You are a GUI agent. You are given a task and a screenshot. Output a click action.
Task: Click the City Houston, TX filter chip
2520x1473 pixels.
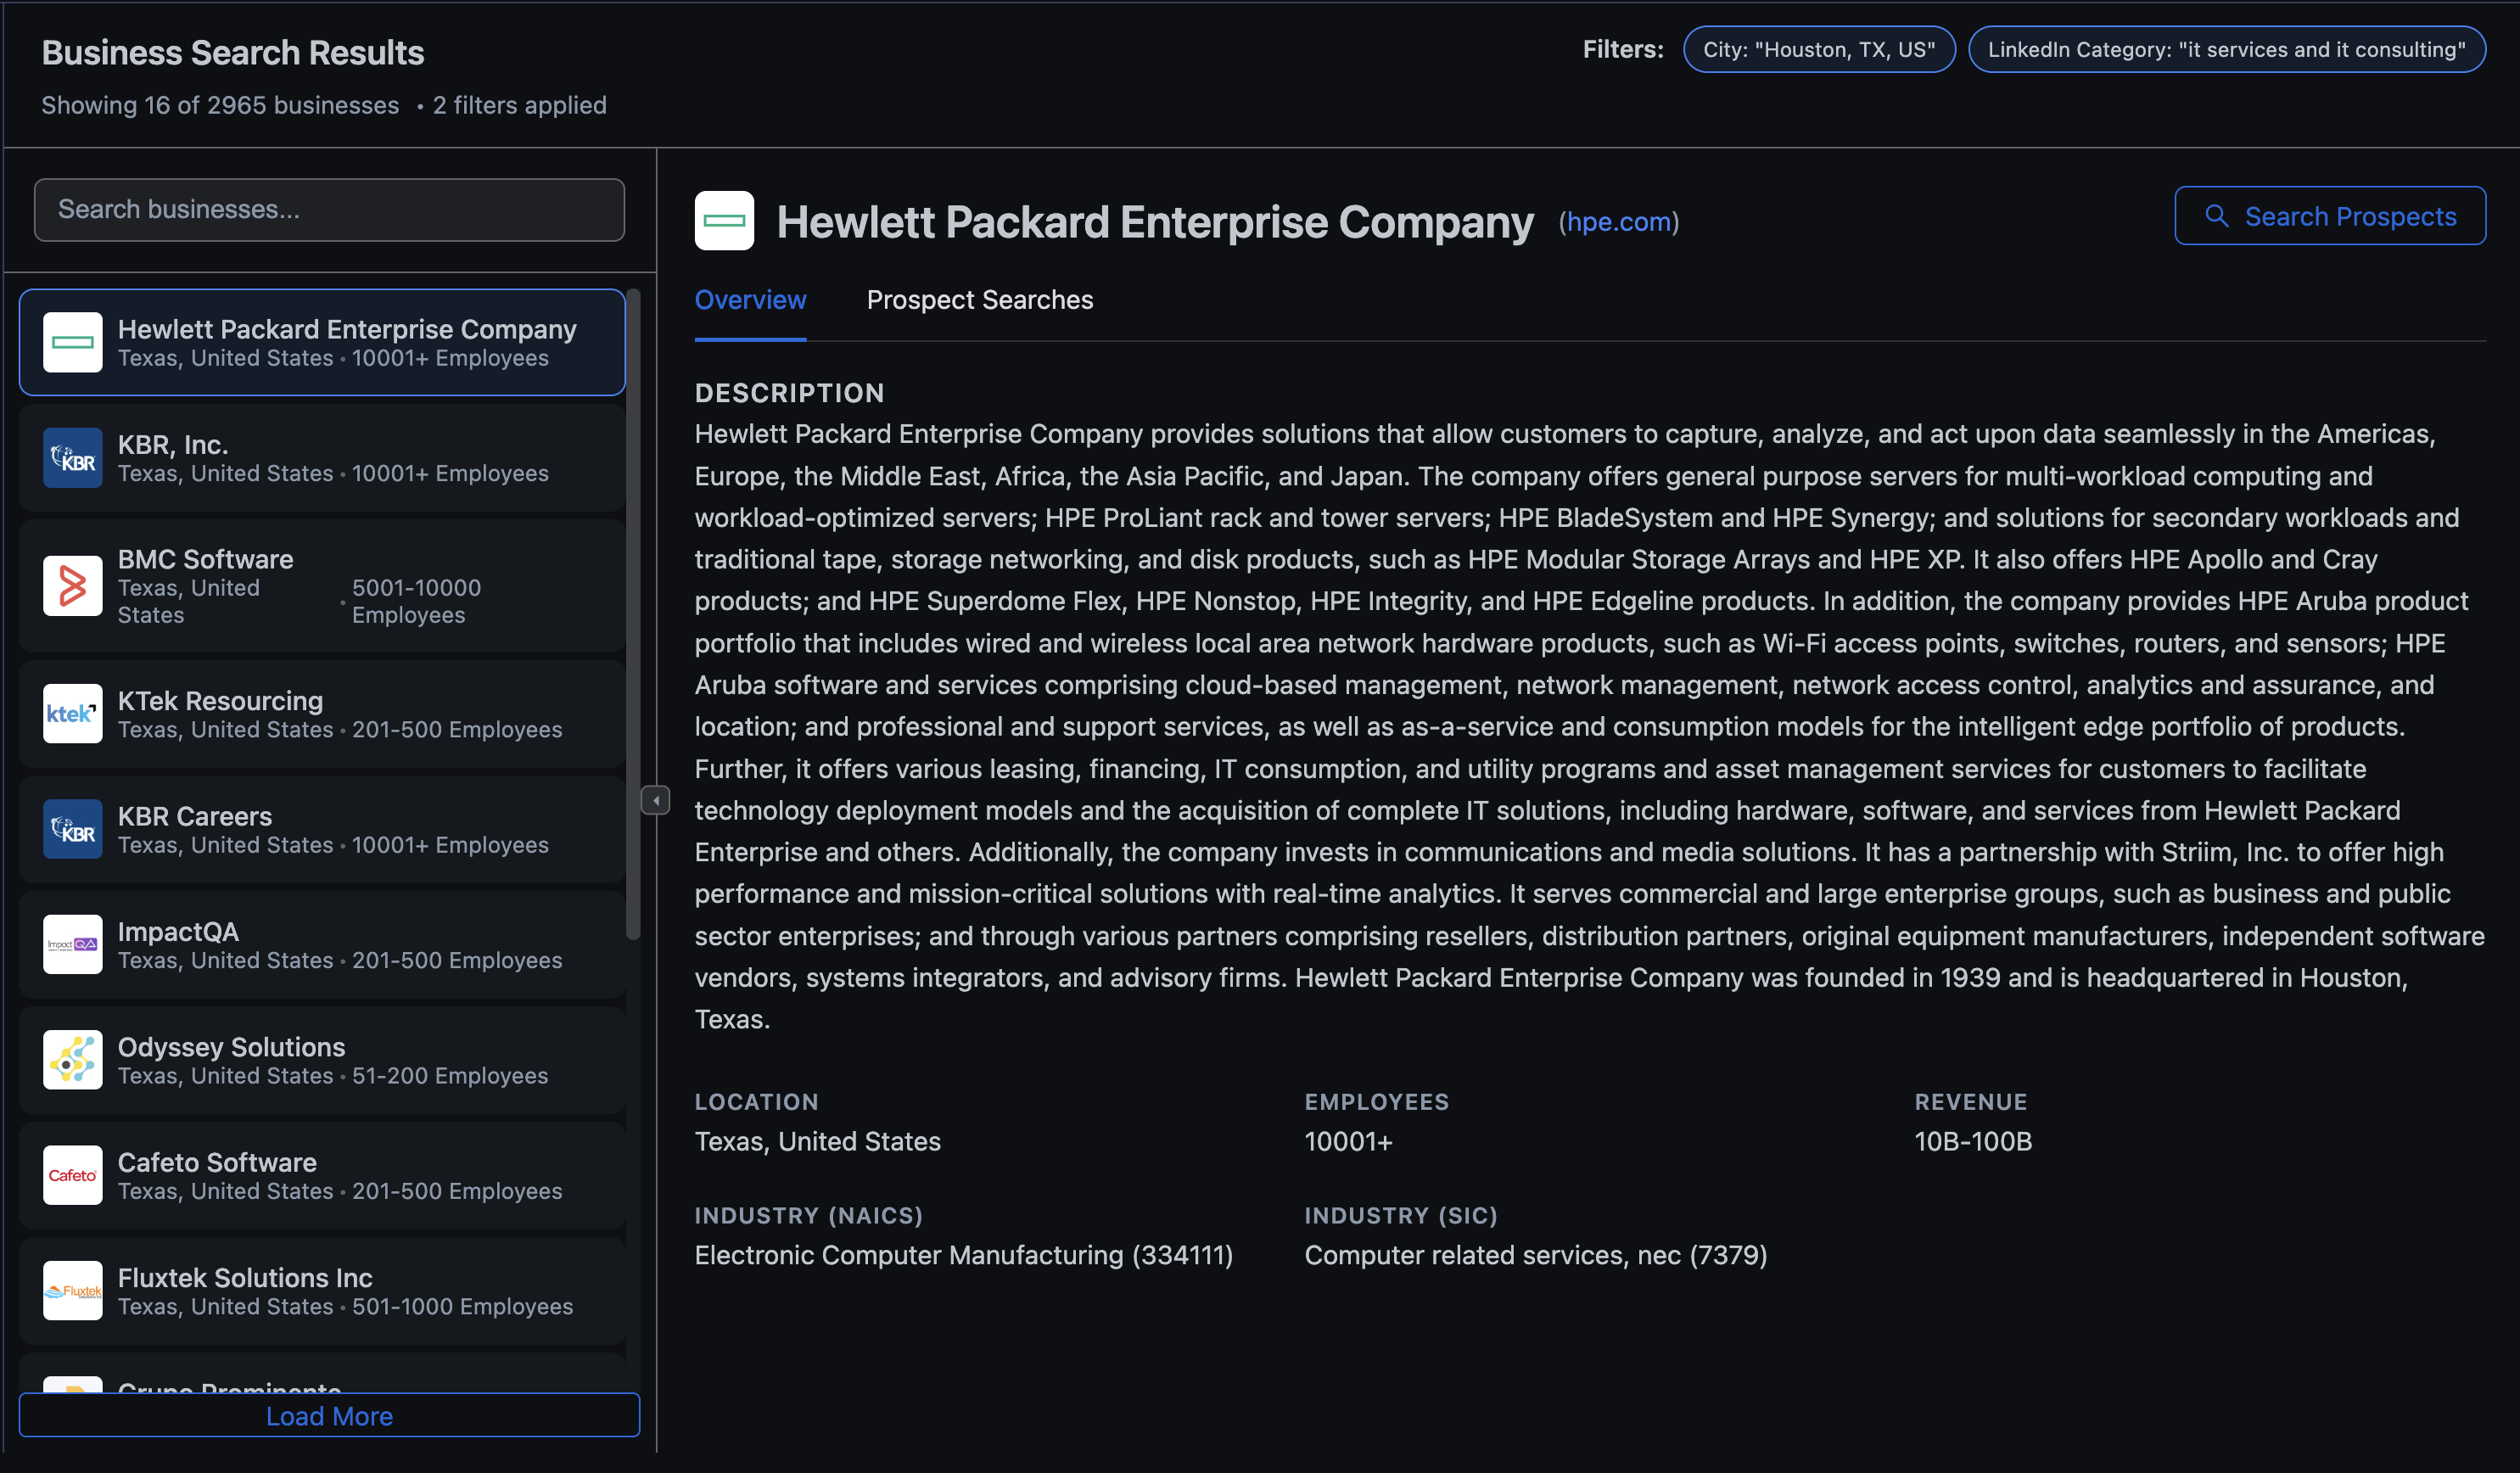click(x=1819, y=49)
